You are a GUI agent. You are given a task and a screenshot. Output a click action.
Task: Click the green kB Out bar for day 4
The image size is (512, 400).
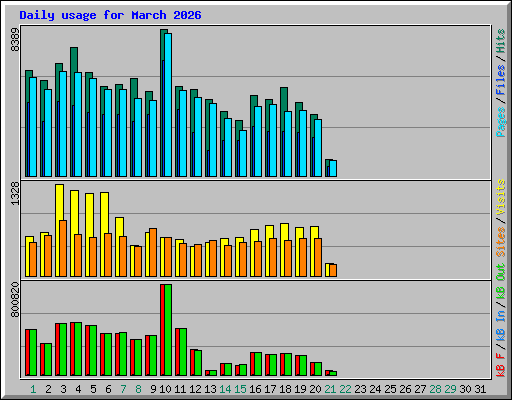tap(78, 349)
